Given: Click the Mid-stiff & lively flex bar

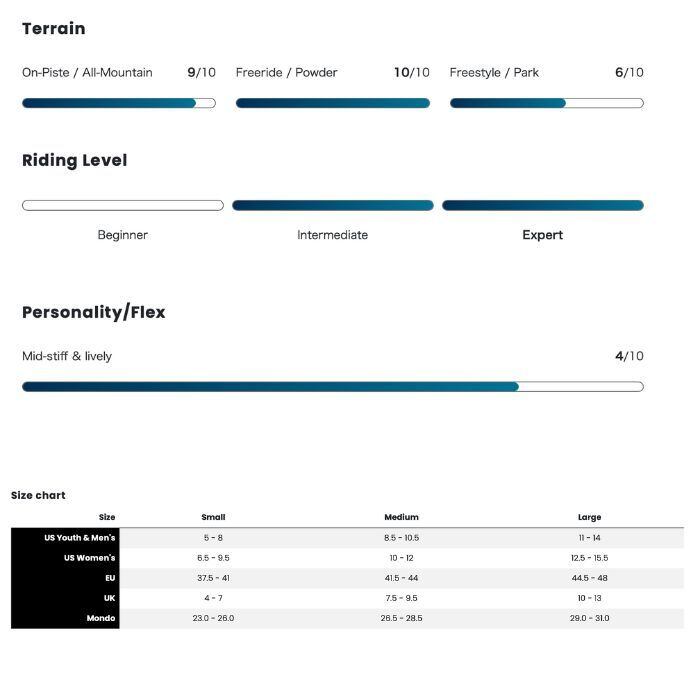Looking at the screenshot, I should click(332, 386).
